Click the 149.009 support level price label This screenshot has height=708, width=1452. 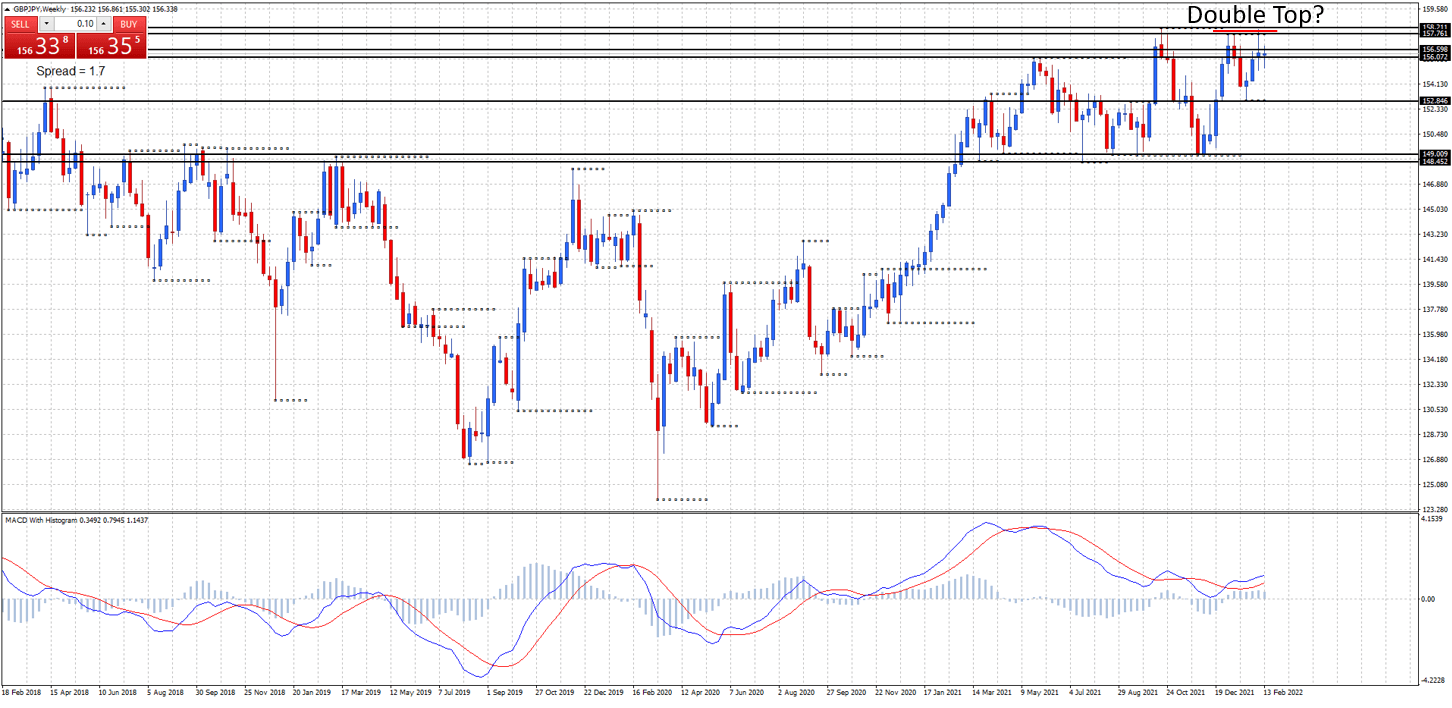(x=1434, y=153)
